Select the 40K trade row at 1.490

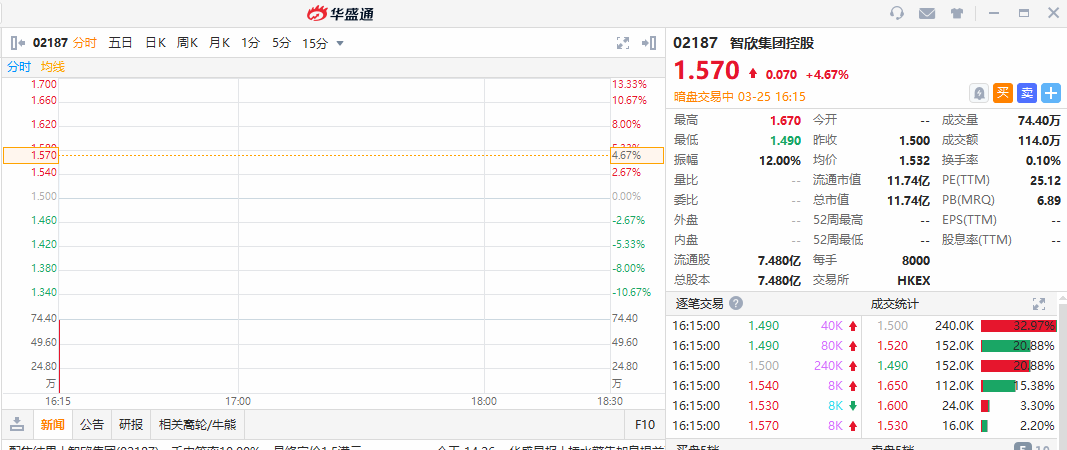coord(765,325)
